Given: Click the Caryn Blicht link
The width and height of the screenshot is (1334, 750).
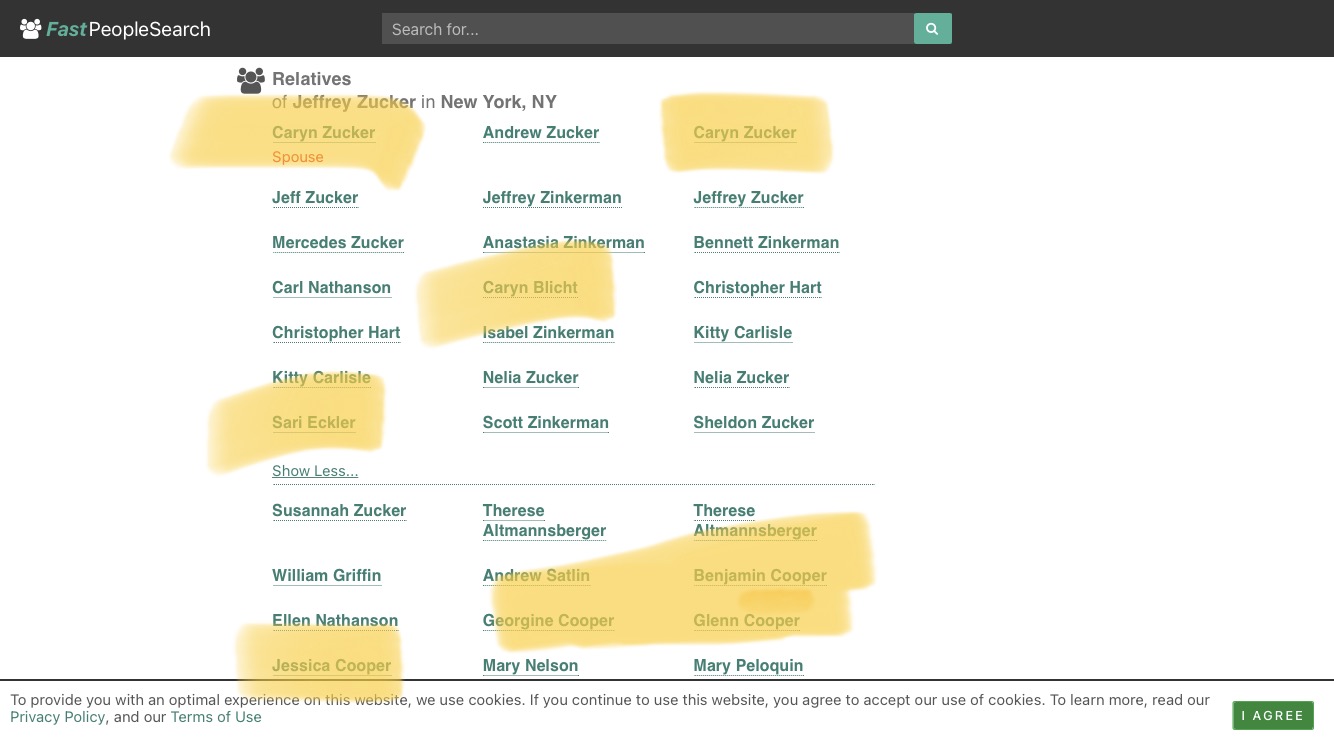Looking at the screenshot, I should tap(530, 288).
